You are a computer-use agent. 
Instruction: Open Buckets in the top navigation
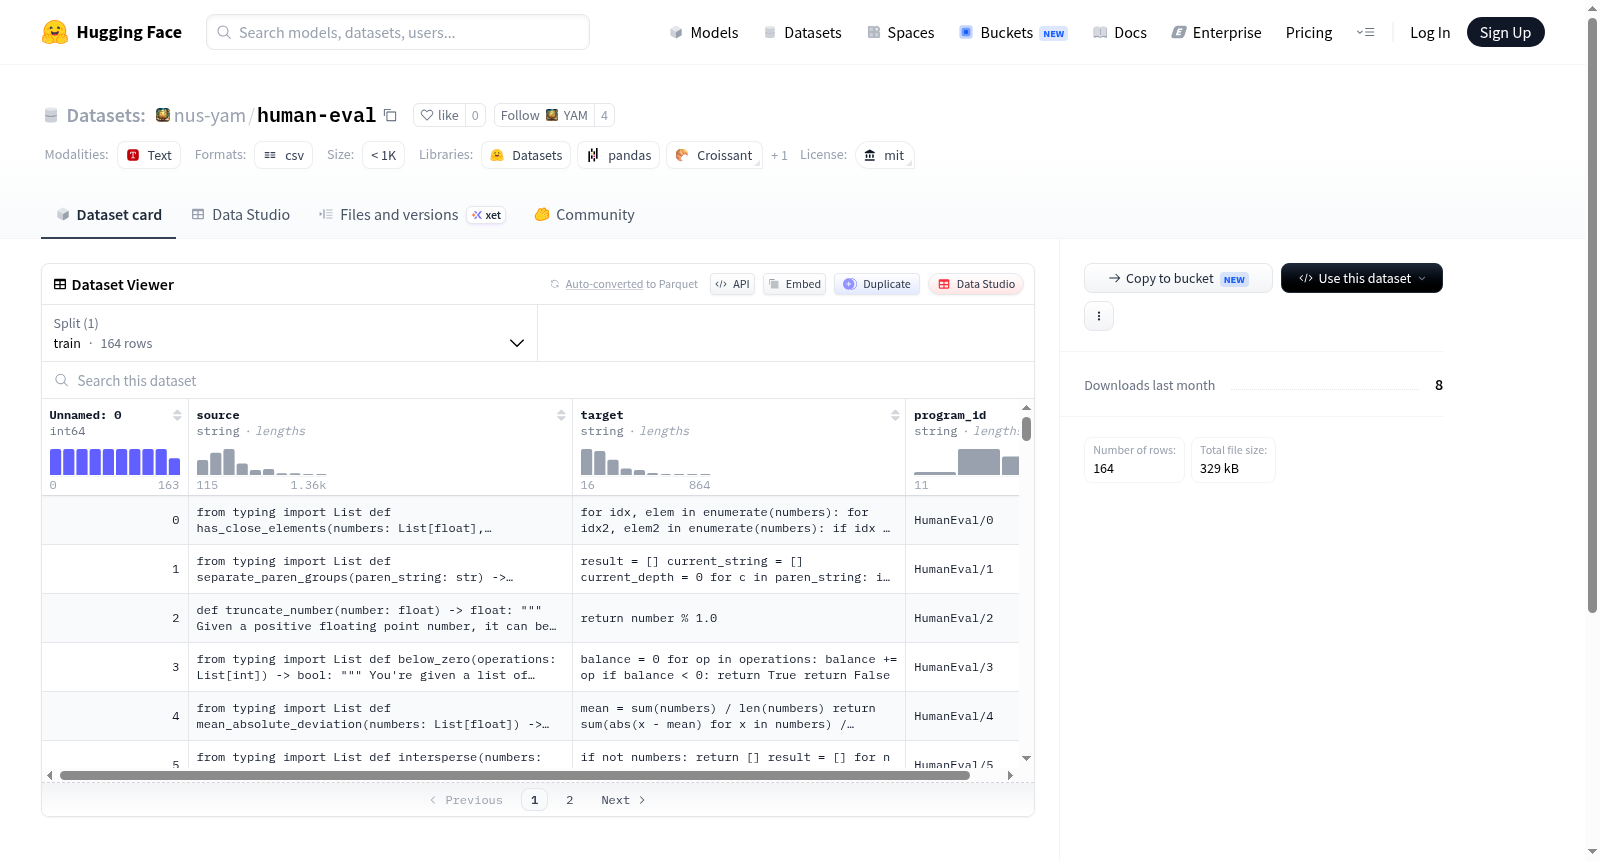point(1013,32)
